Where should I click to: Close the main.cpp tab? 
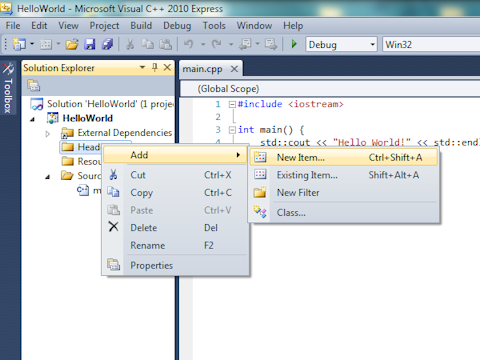point(234,69)
